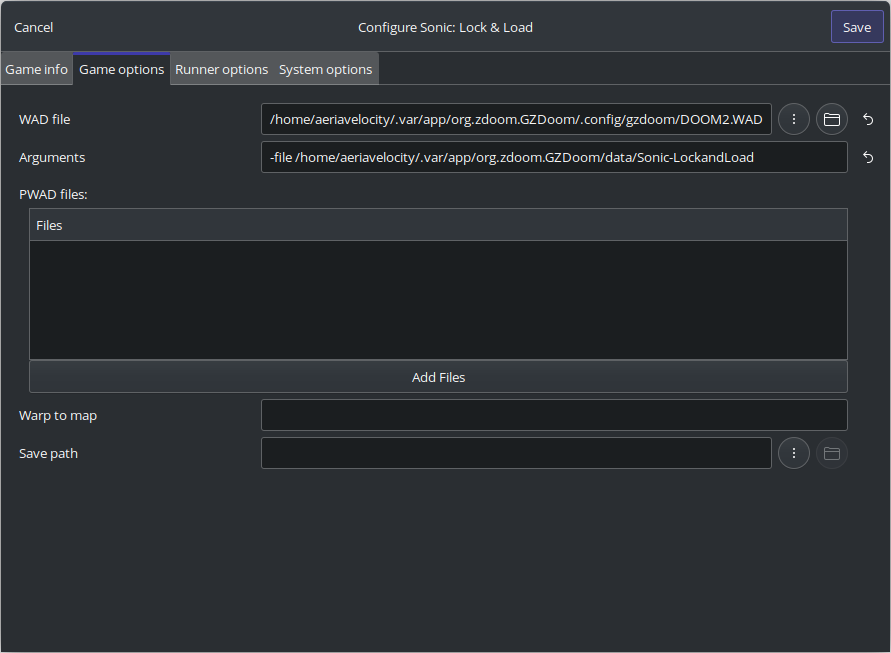Open the Save path three-dot menu

(793, 454)
